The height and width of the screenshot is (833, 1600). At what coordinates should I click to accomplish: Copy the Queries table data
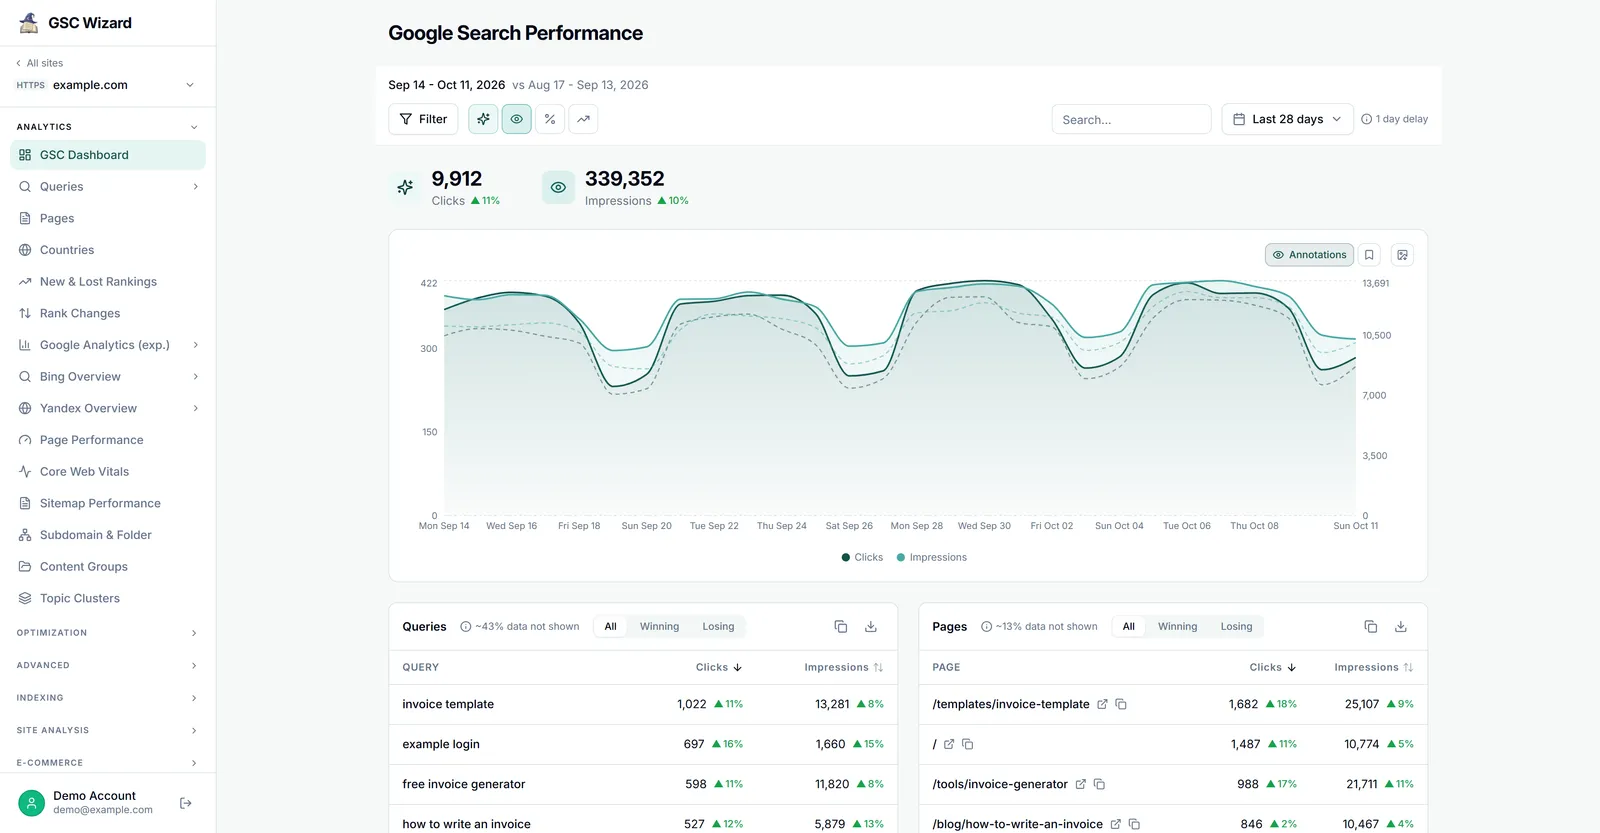point(841,627)
